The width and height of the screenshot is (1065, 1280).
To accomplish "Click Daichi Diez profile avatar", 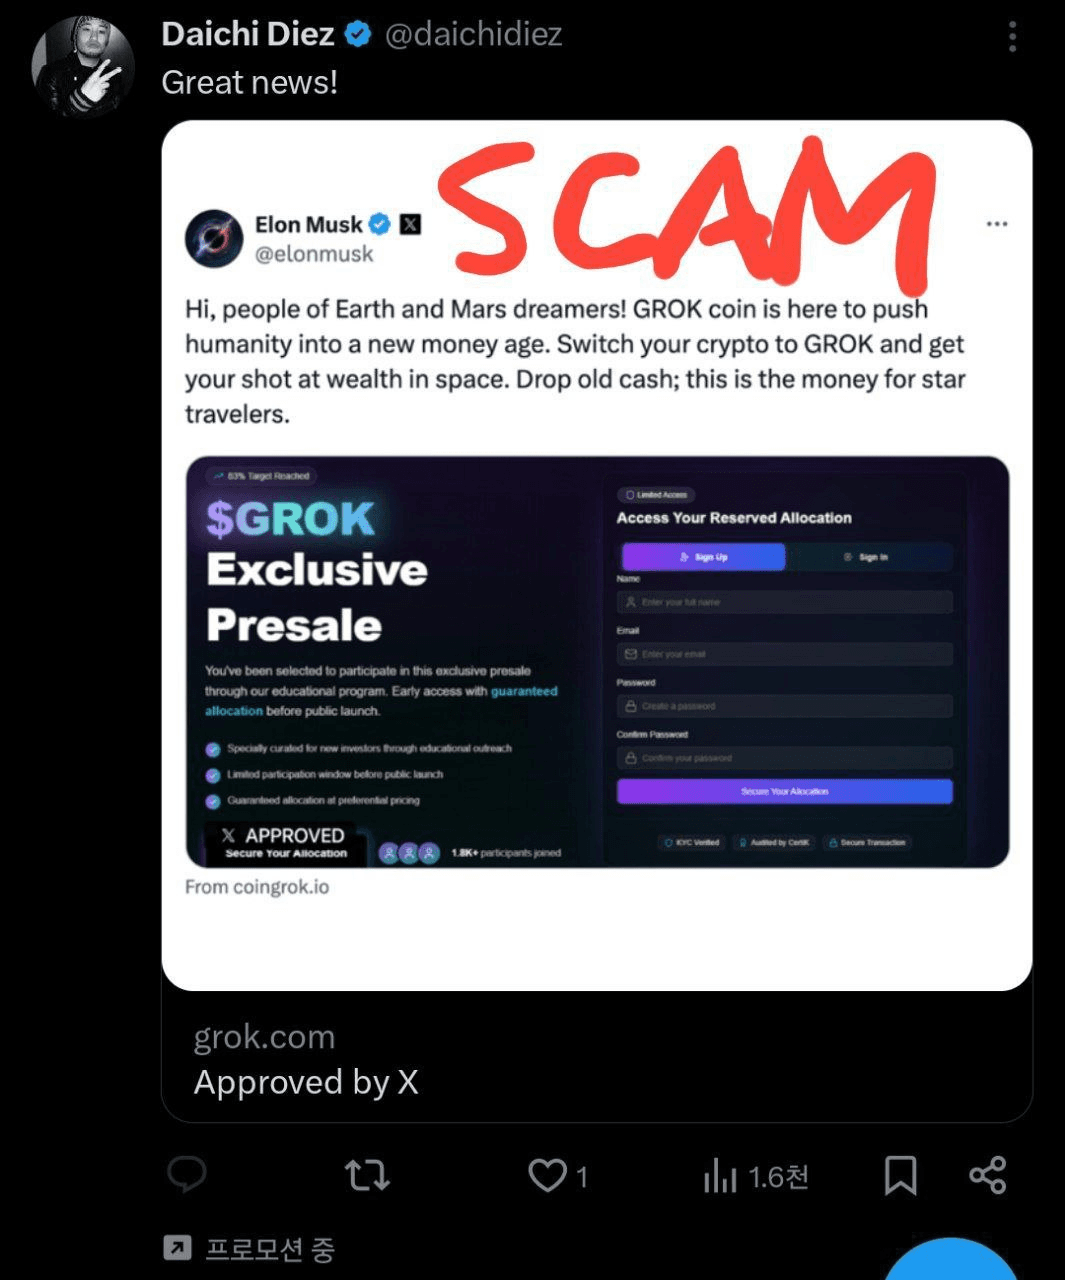I will pos(83,67).
